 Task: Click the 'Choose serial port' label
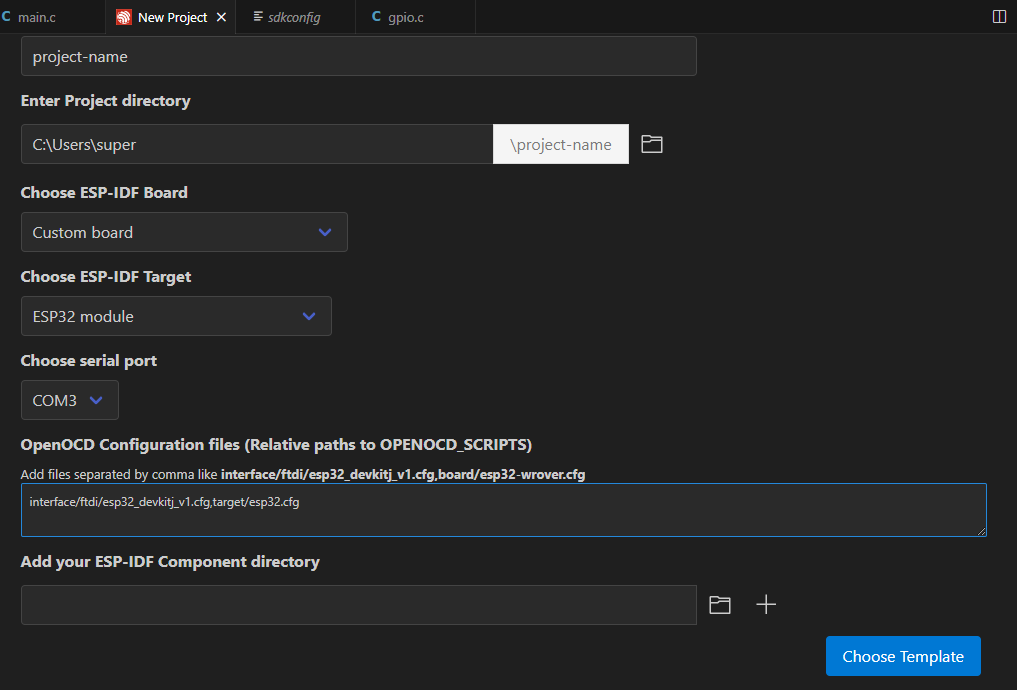(89, 361)
